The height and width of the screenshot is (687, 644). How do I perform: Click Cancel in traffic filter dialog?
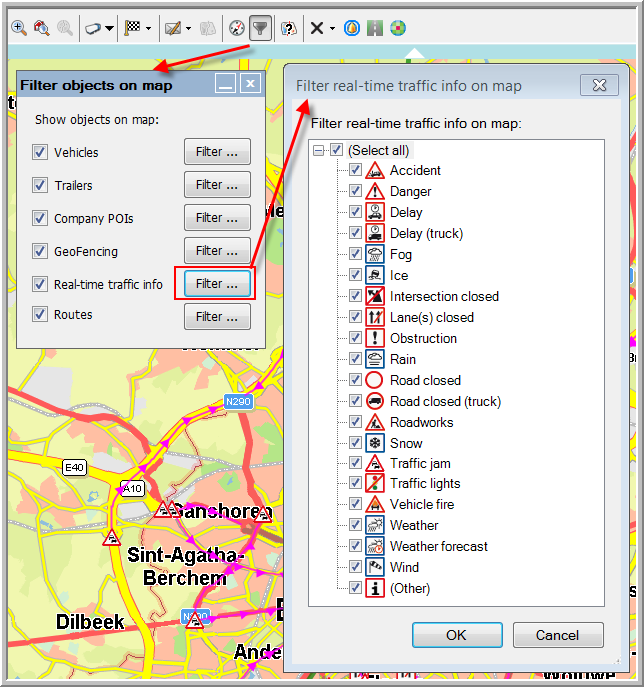click(x=557, y=635)
